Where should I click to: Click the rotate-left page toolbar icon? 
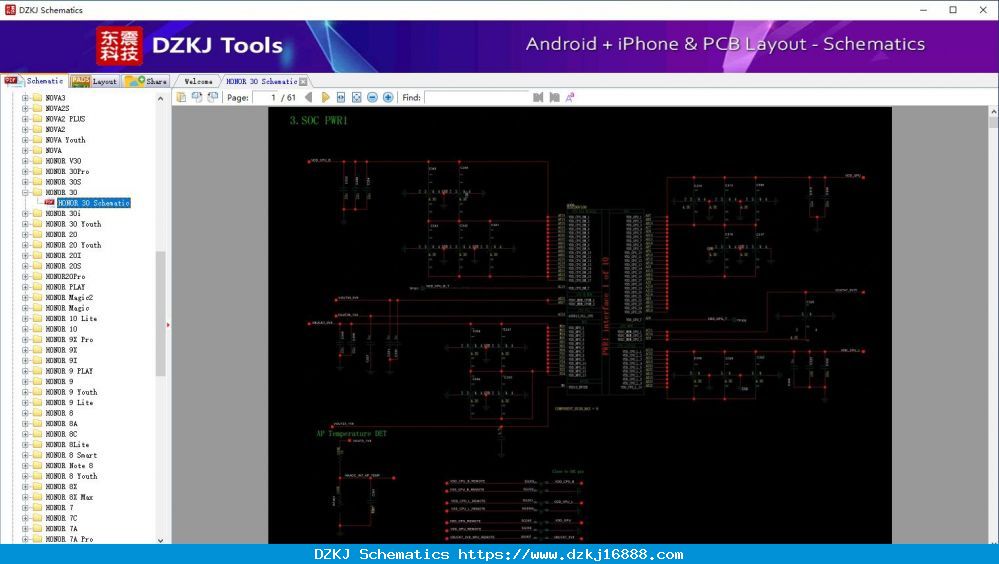tap(197, 97)
